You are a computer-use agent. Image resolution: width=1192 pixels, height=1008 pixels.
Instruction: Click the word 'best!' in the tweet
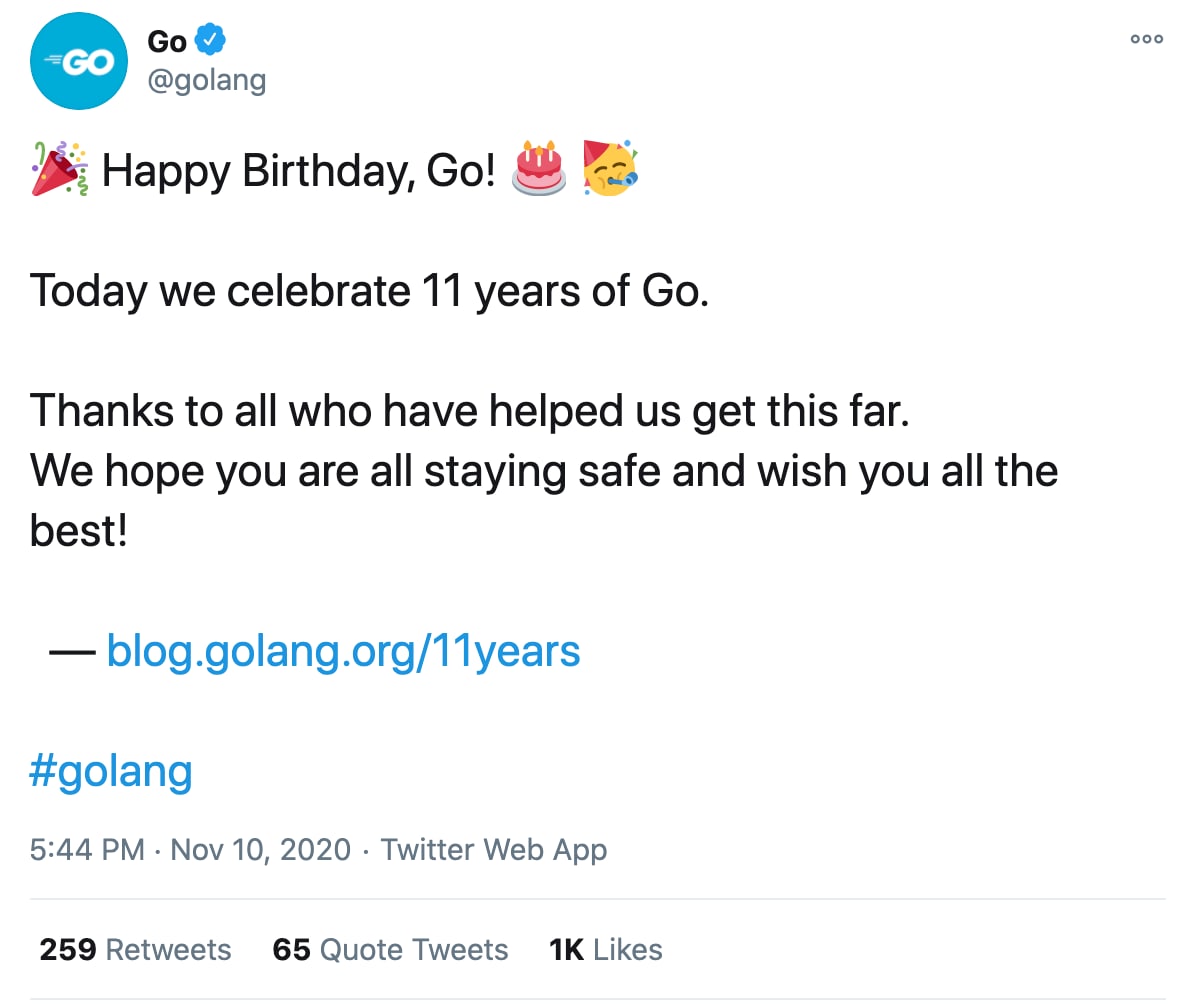click(x=79, y=531)
